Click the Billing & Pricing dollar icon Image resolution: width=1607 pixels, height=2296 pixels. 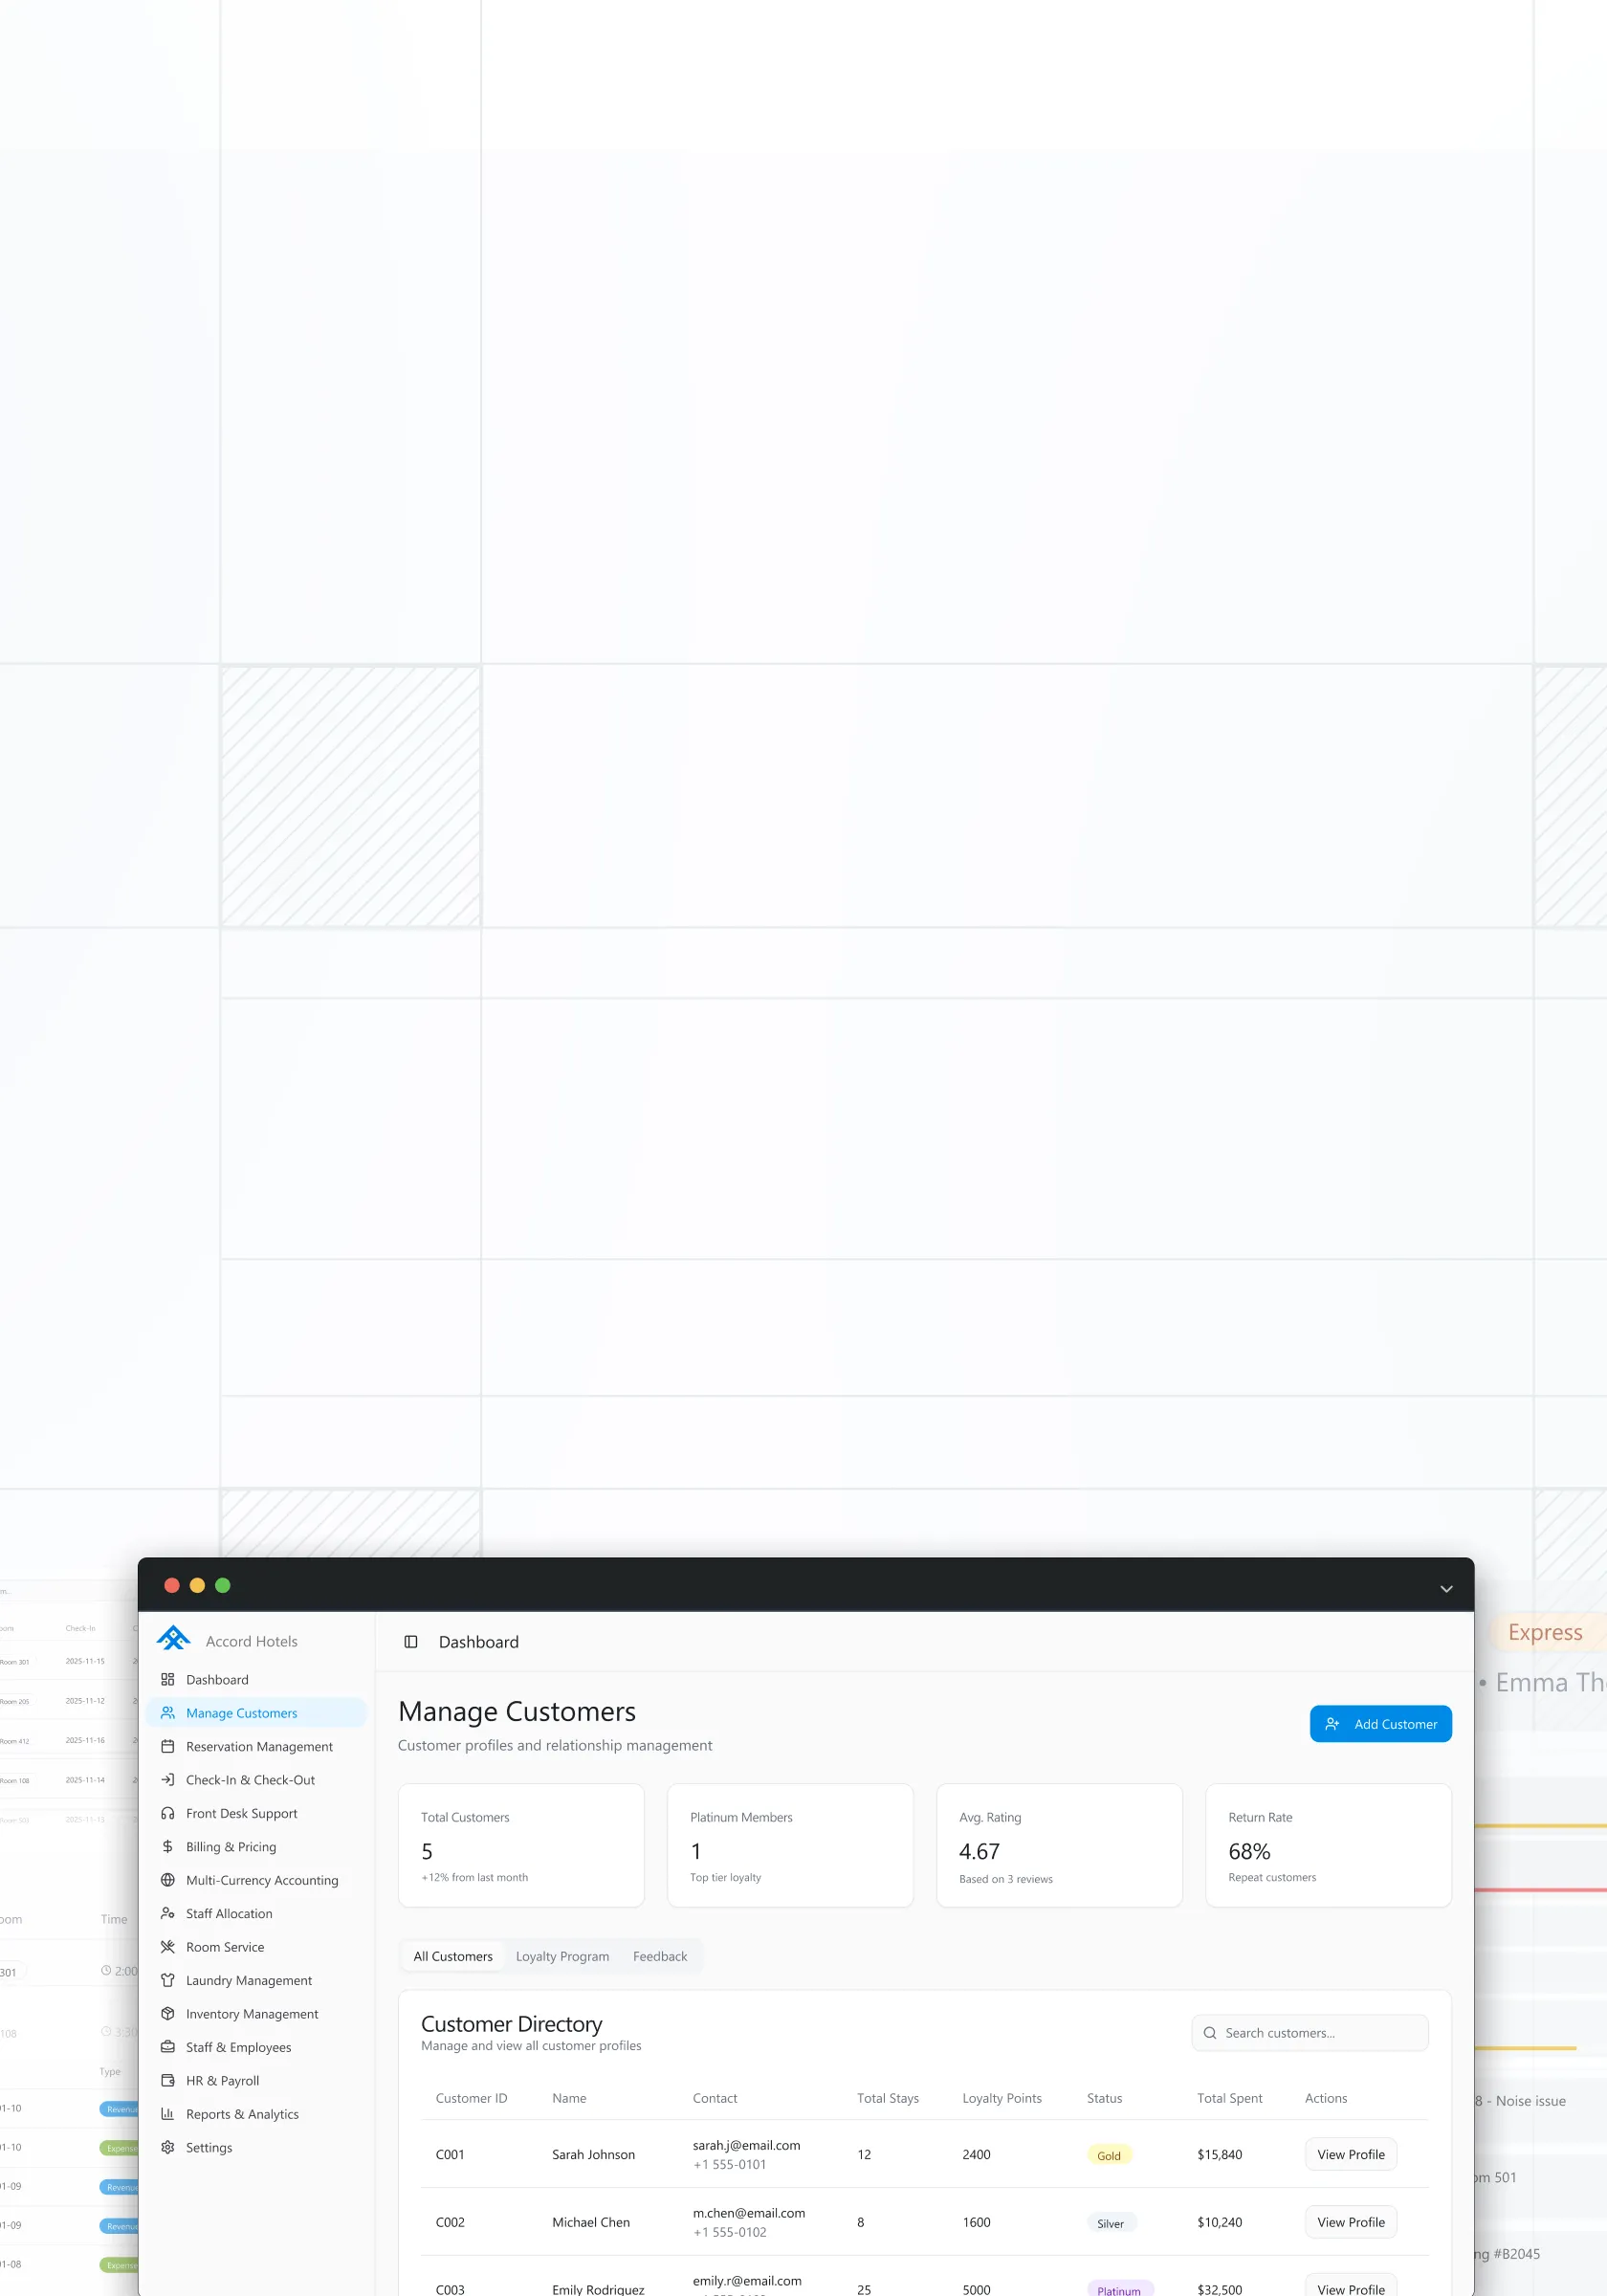[168, 1846]
